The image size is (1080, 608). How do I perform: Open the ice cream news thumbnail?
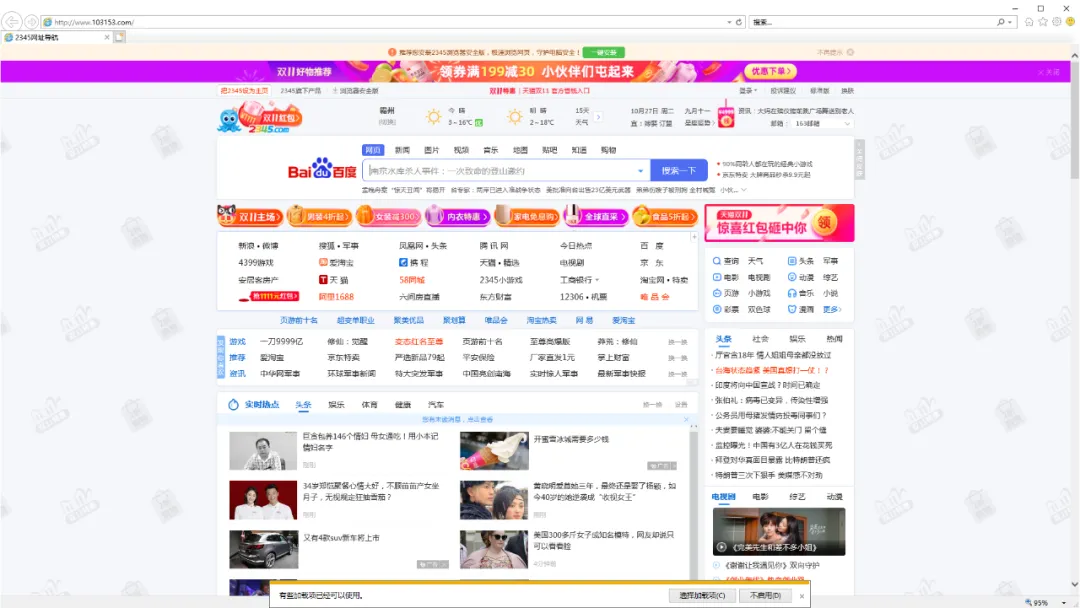click(494, 451)
